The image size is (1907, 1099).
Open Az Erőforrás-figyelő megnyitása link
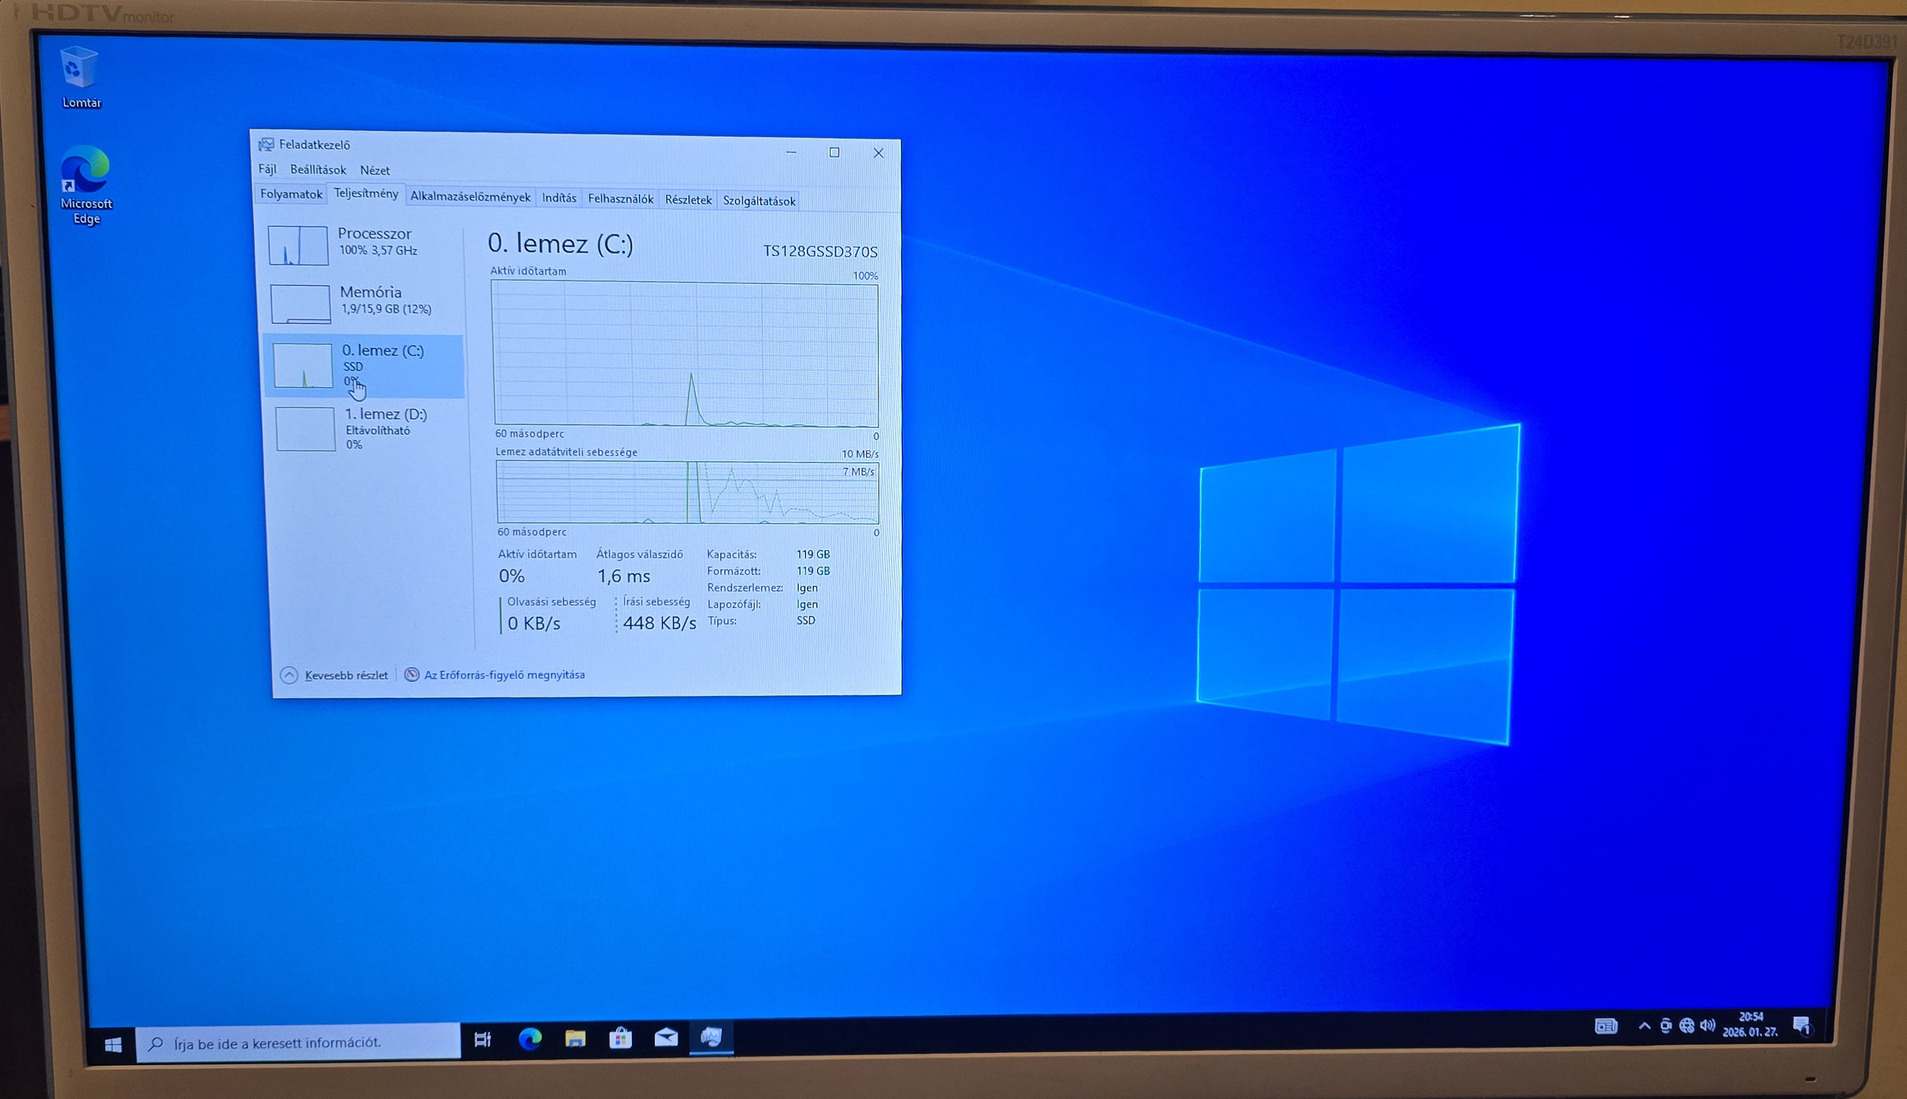coord(505,675)
